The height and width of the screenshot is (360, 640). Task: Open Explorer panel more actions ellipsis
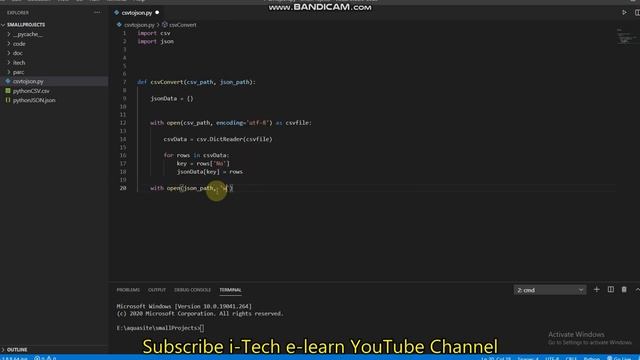point(97,13)
